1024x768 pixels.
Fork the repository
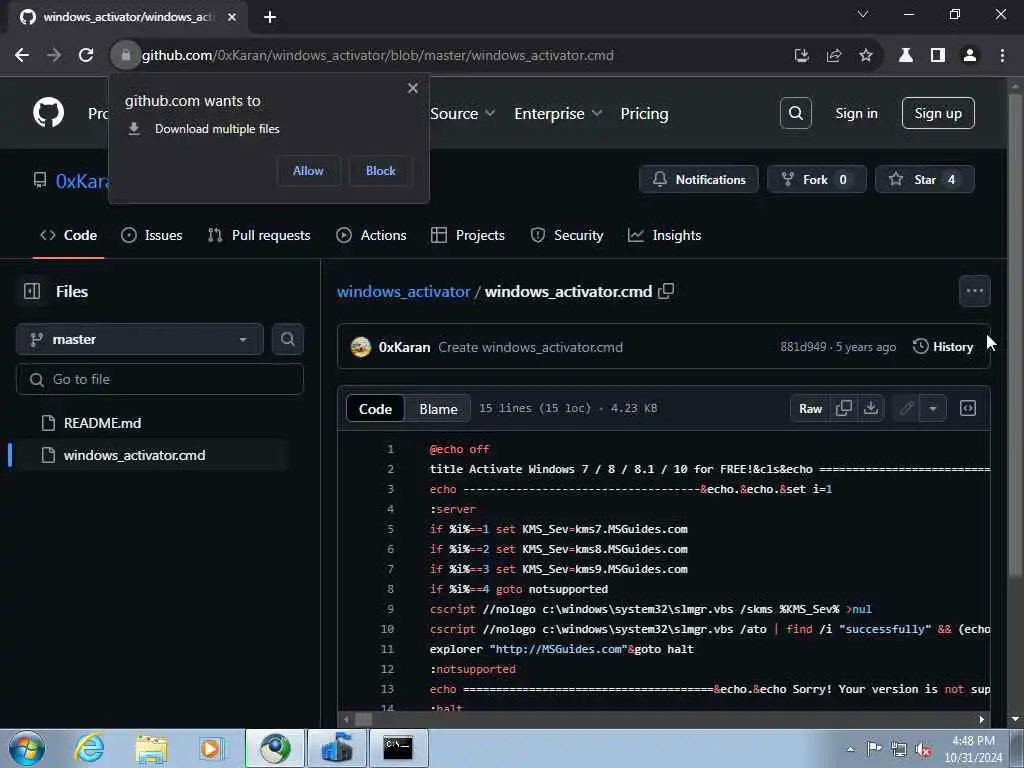pyautogui.click(x=816, y=180)
